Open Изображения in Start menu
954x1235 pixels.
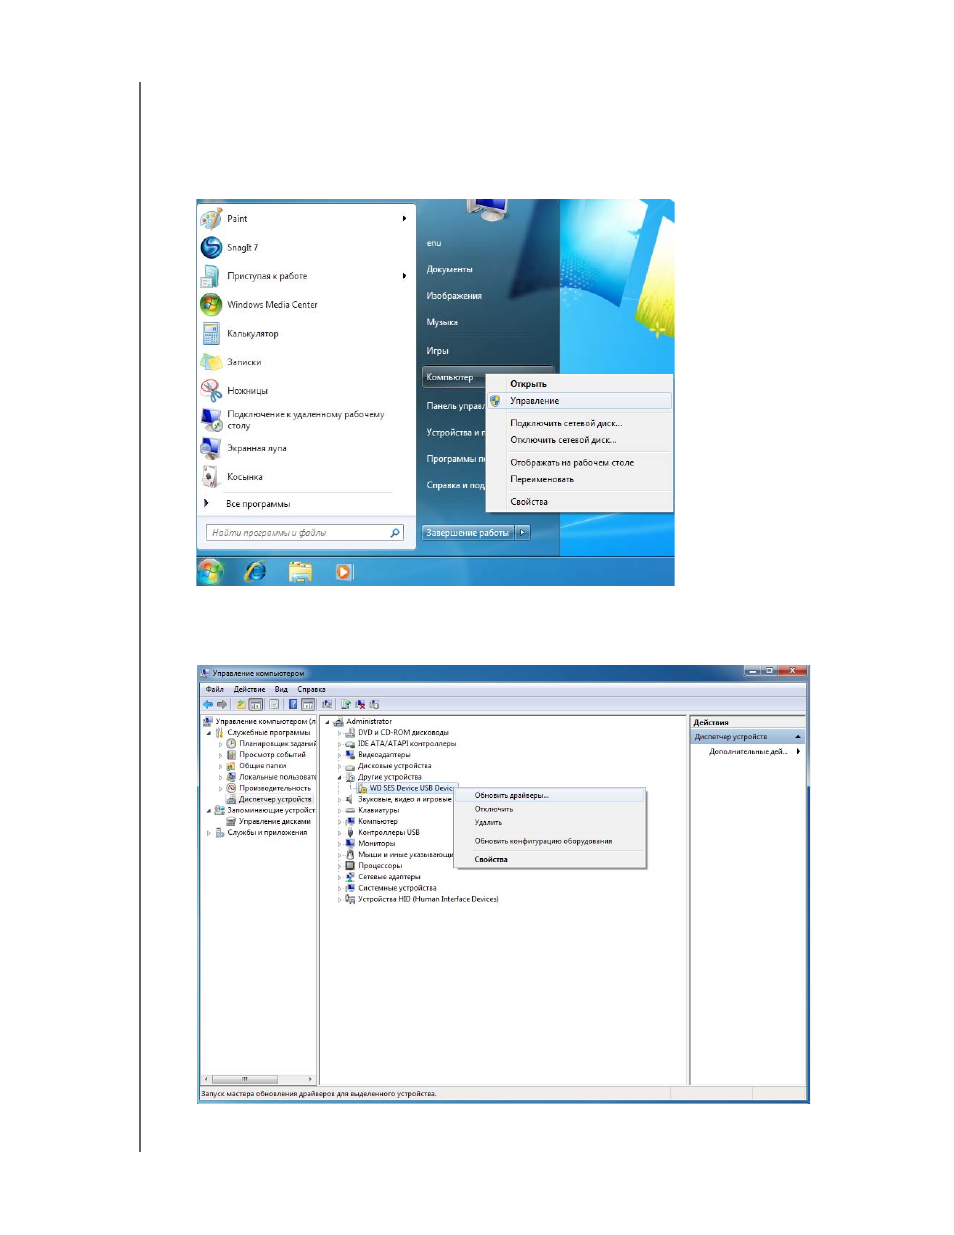click(x=454, y=296)
